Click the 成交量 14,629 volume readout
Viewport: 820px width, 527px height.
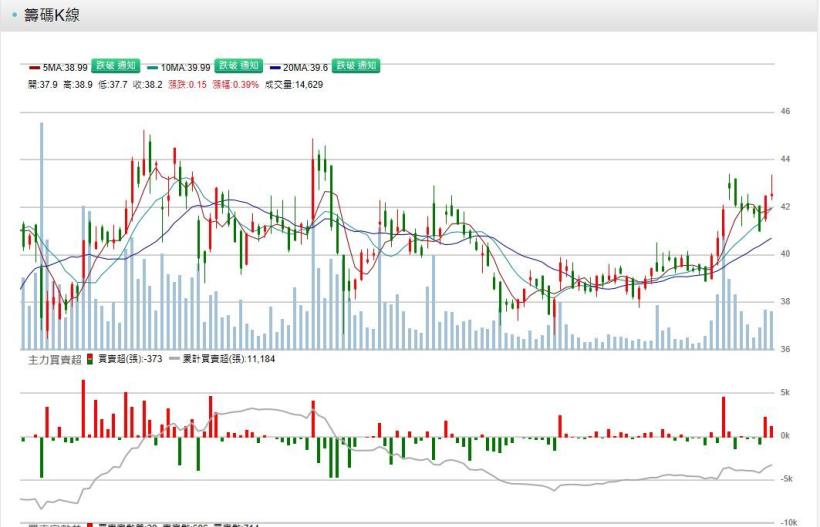[x=293, y=85]
